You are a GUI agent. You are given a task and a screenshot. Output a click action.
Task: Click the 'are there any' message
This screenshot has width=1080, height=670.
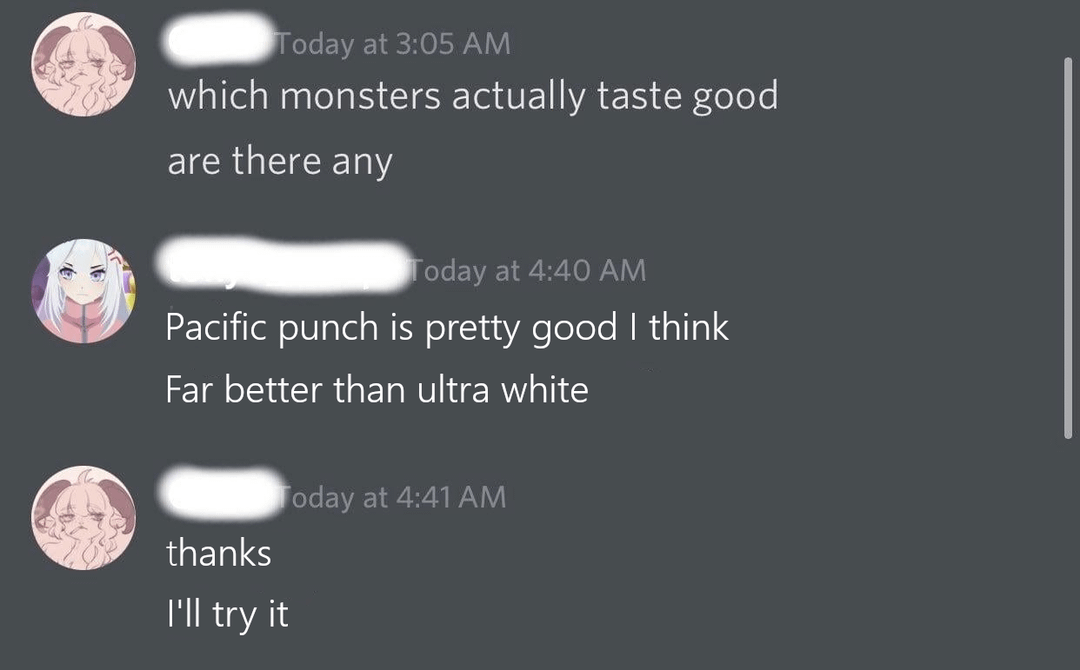coord(280,160)
